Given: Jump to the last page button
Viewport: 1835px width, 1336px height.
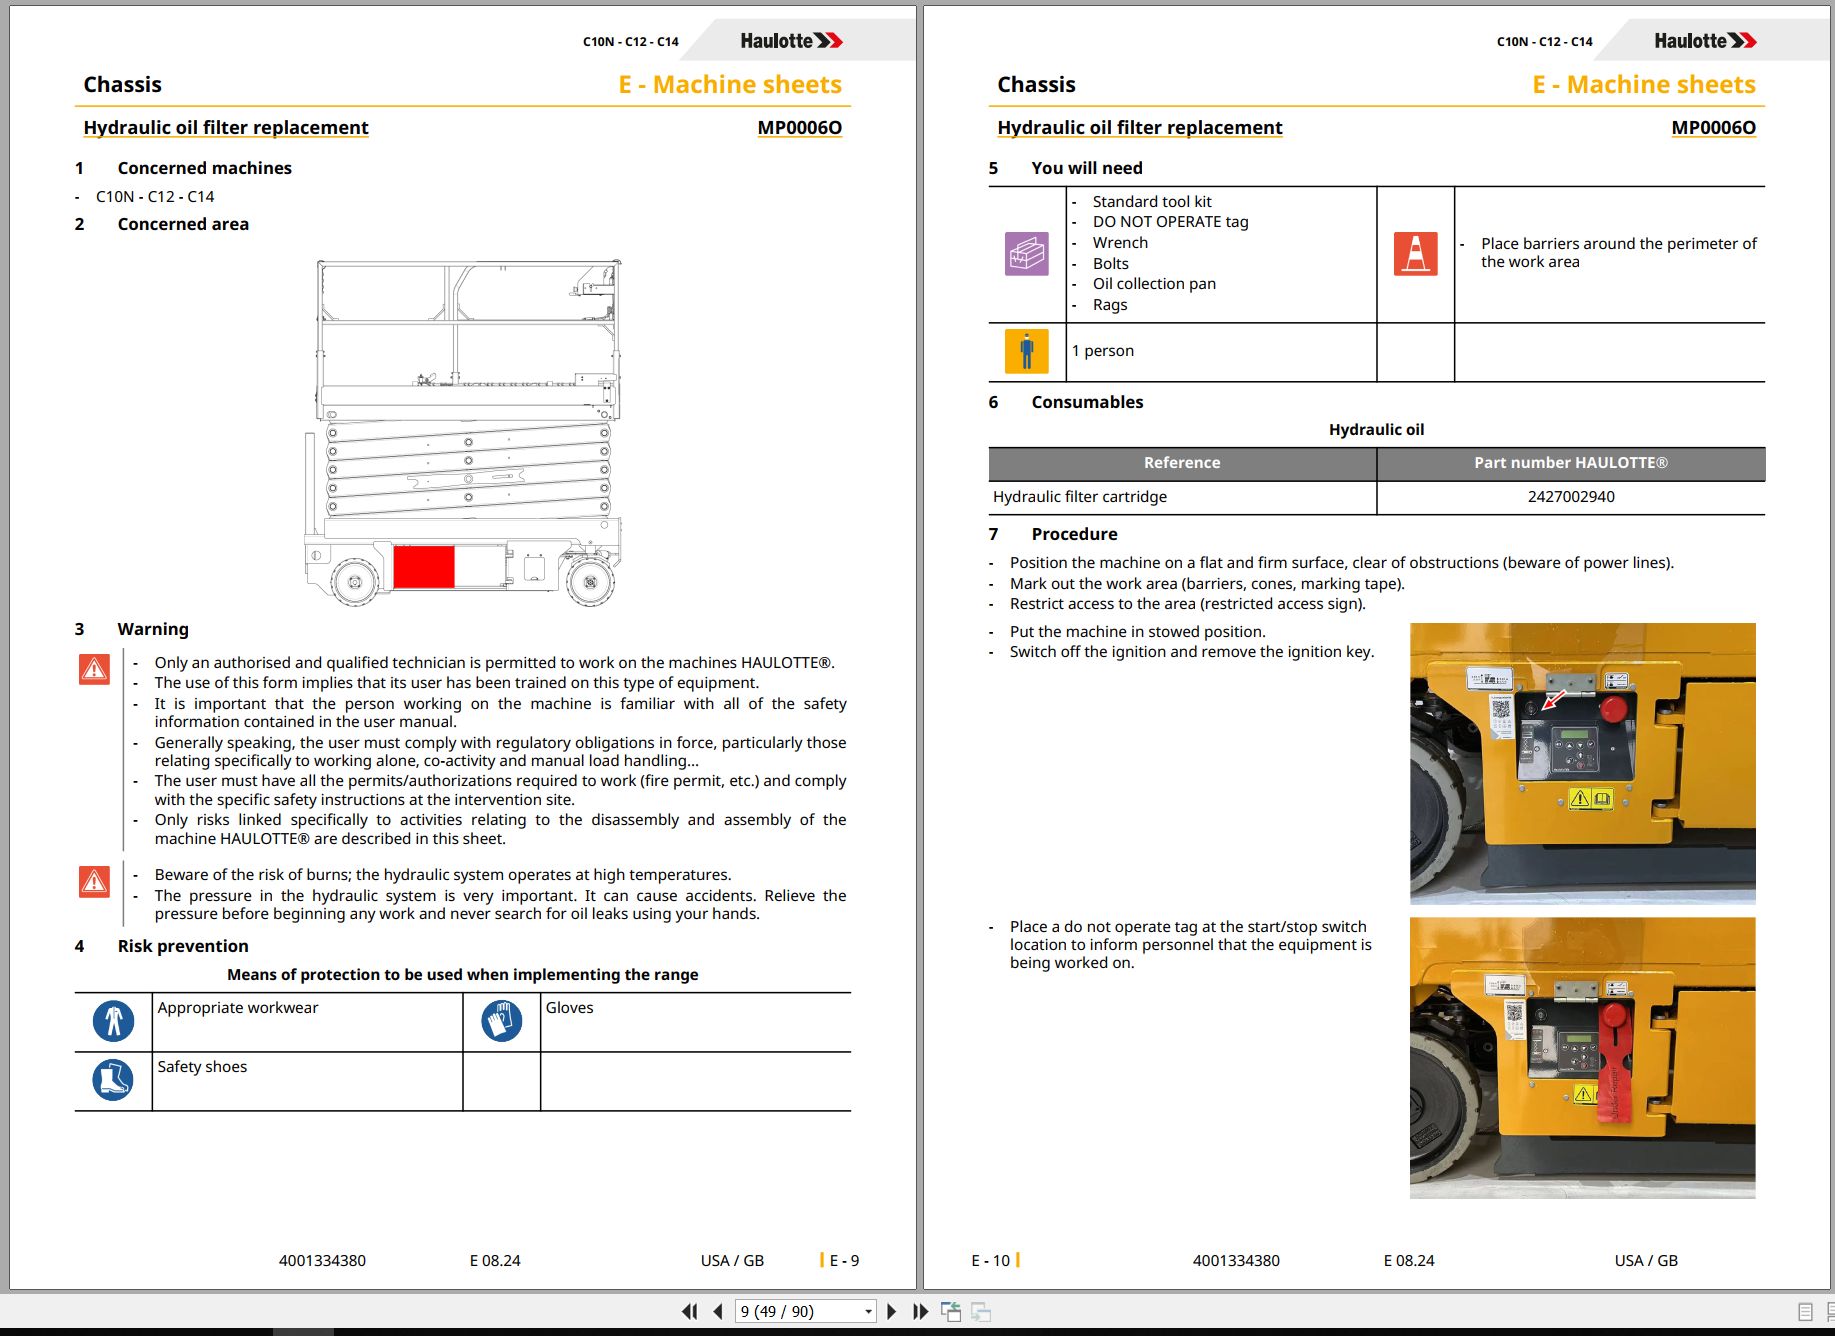Looking at the screenshot, I should point(921,1311).
